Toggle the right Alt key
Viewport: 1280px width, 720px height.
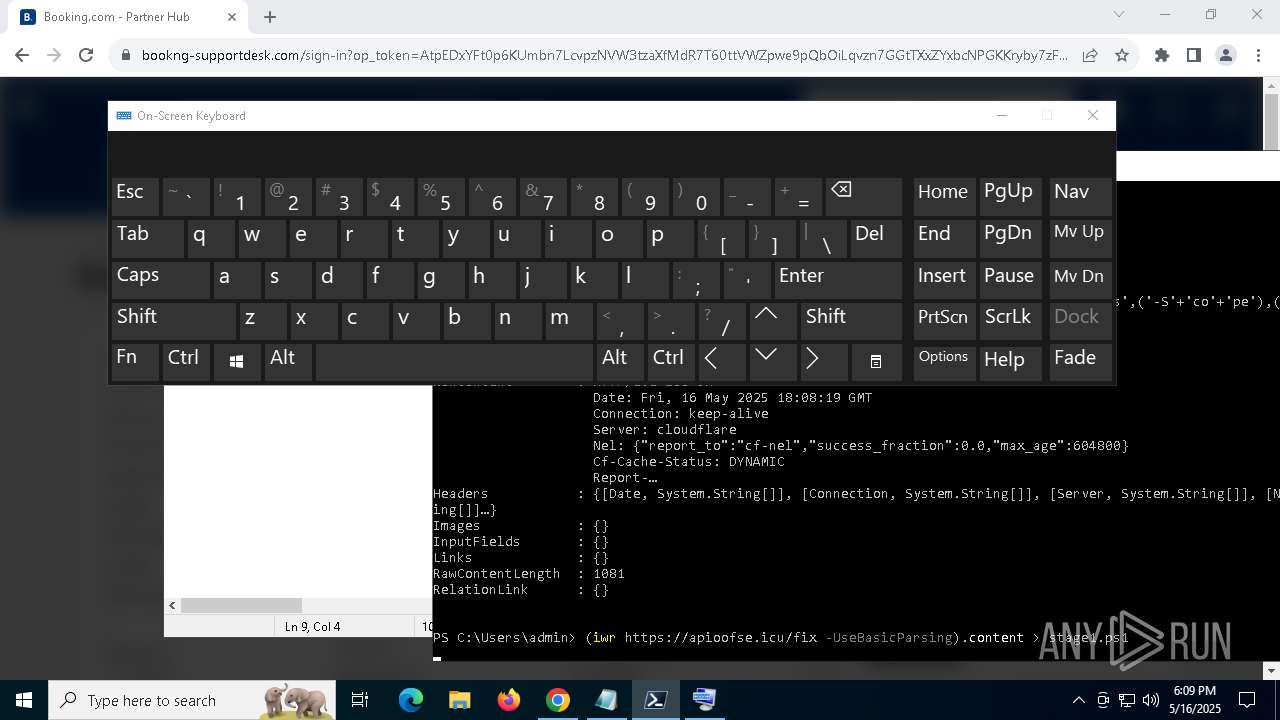point(620,361)
